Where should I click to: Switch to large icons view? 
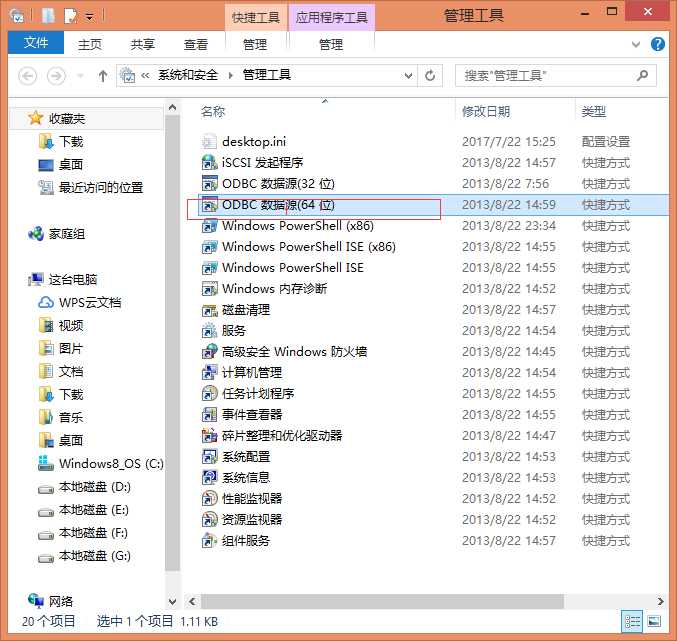click(654, 622)
